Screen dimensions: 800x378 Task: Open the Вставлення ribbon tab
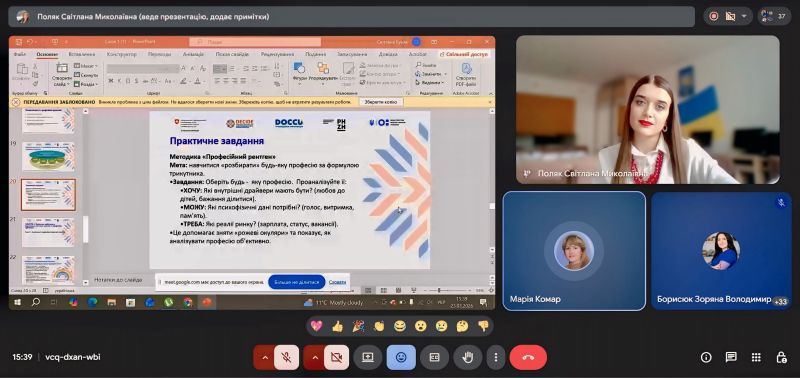(x=82, y=54)
